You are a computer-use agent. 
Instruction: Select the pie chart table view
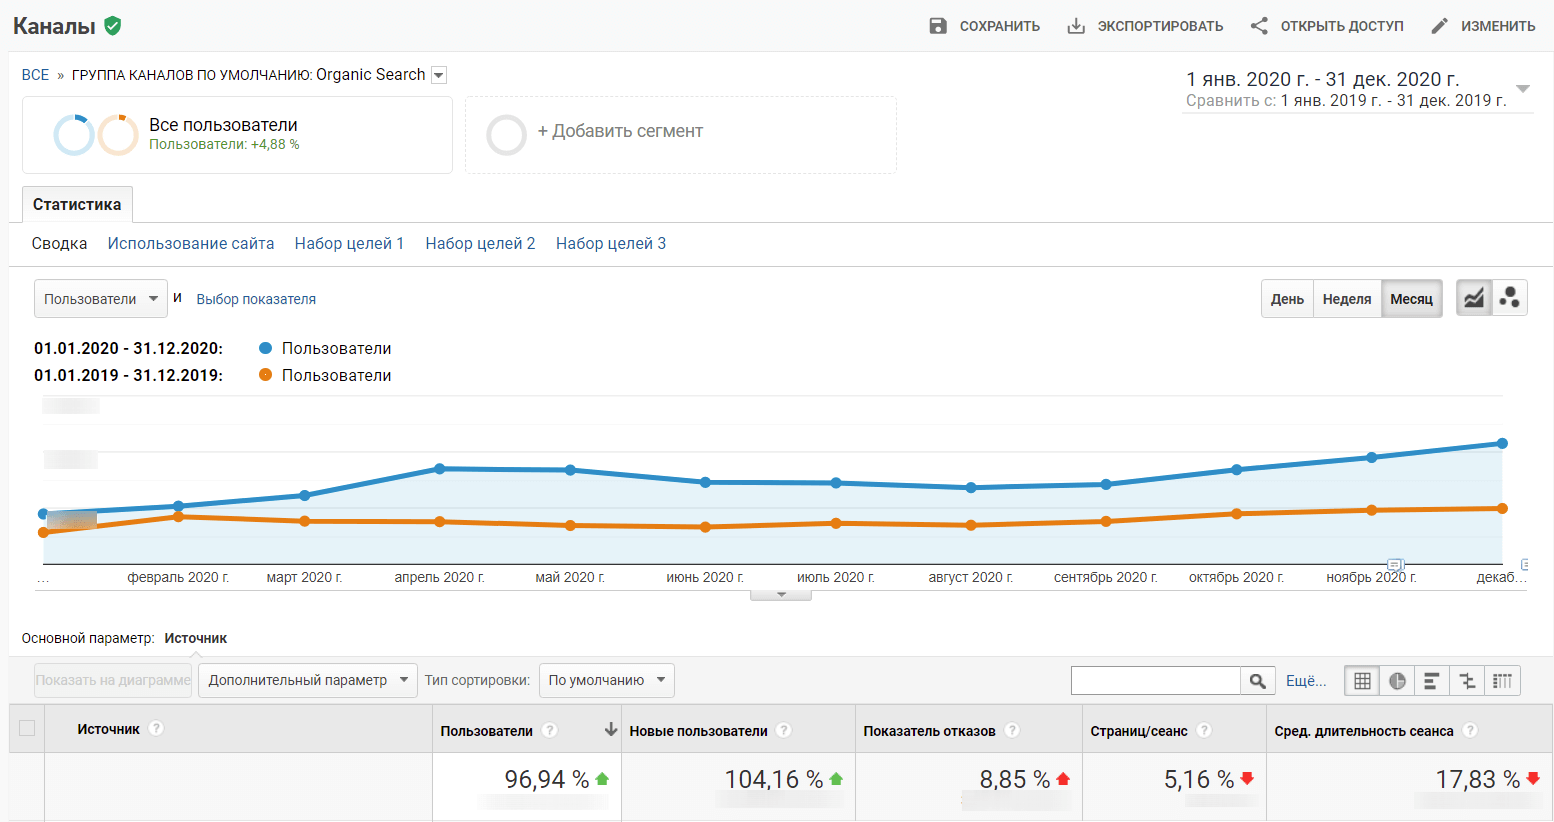pos(1397,681)
